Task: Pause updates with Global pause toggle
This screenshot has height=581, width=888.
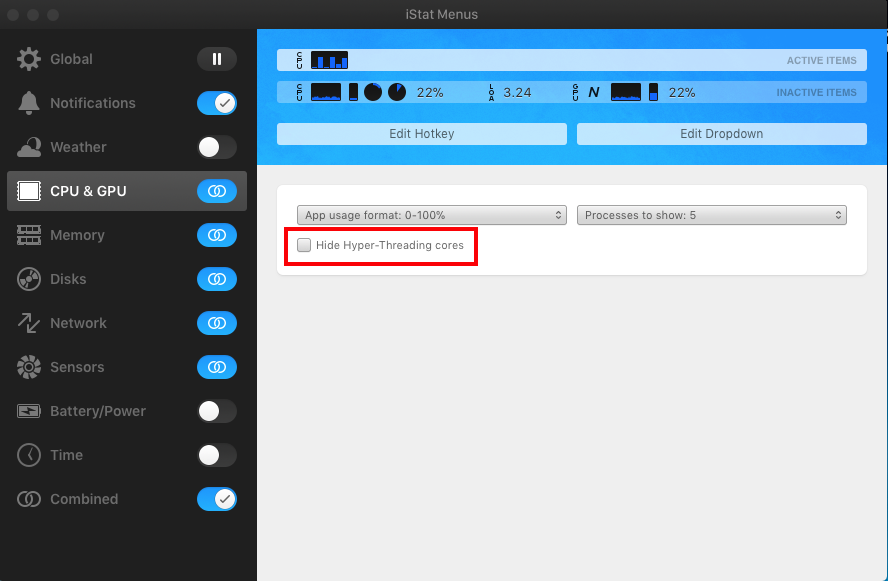Action: coord(217,59)
